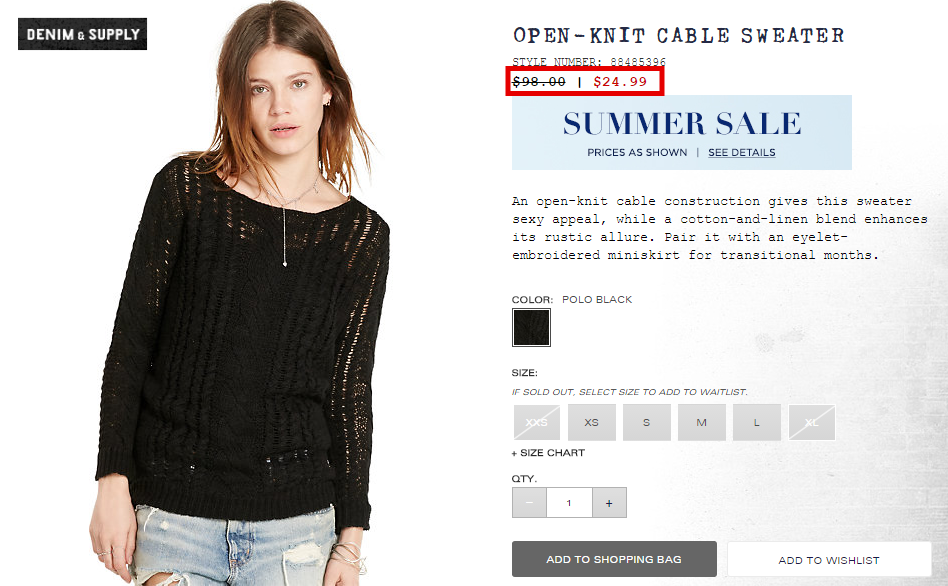Screen dimensions: 948x586
Task: Pick the Polo Black color swatch
Action: (531, 327)
